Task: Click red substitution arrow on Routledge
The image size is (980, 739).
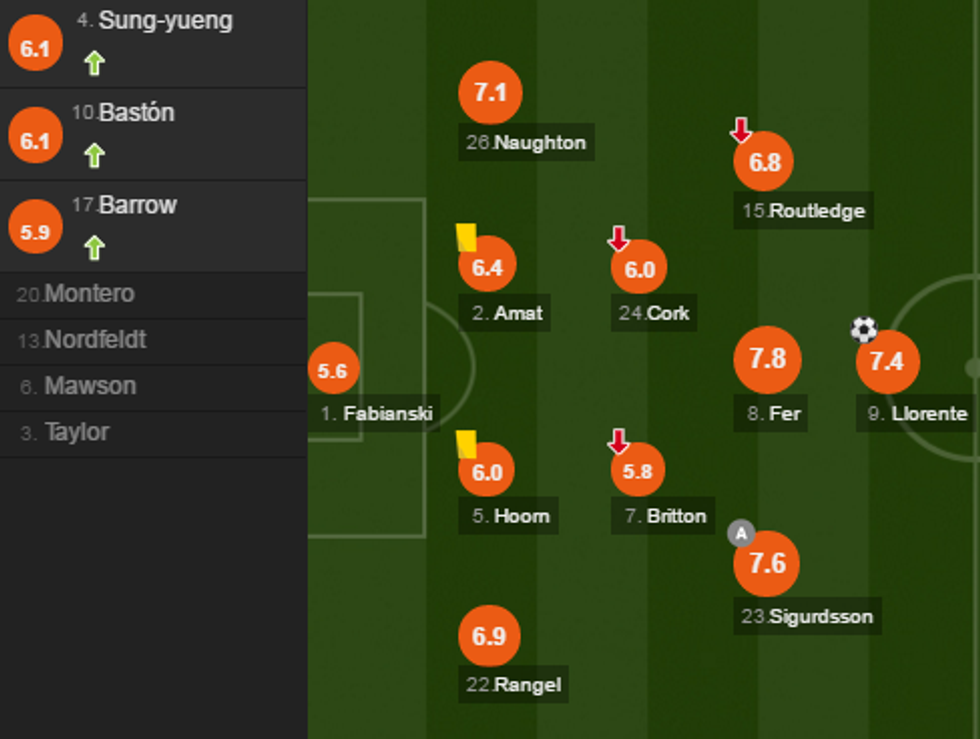Action: pos(740,130)
